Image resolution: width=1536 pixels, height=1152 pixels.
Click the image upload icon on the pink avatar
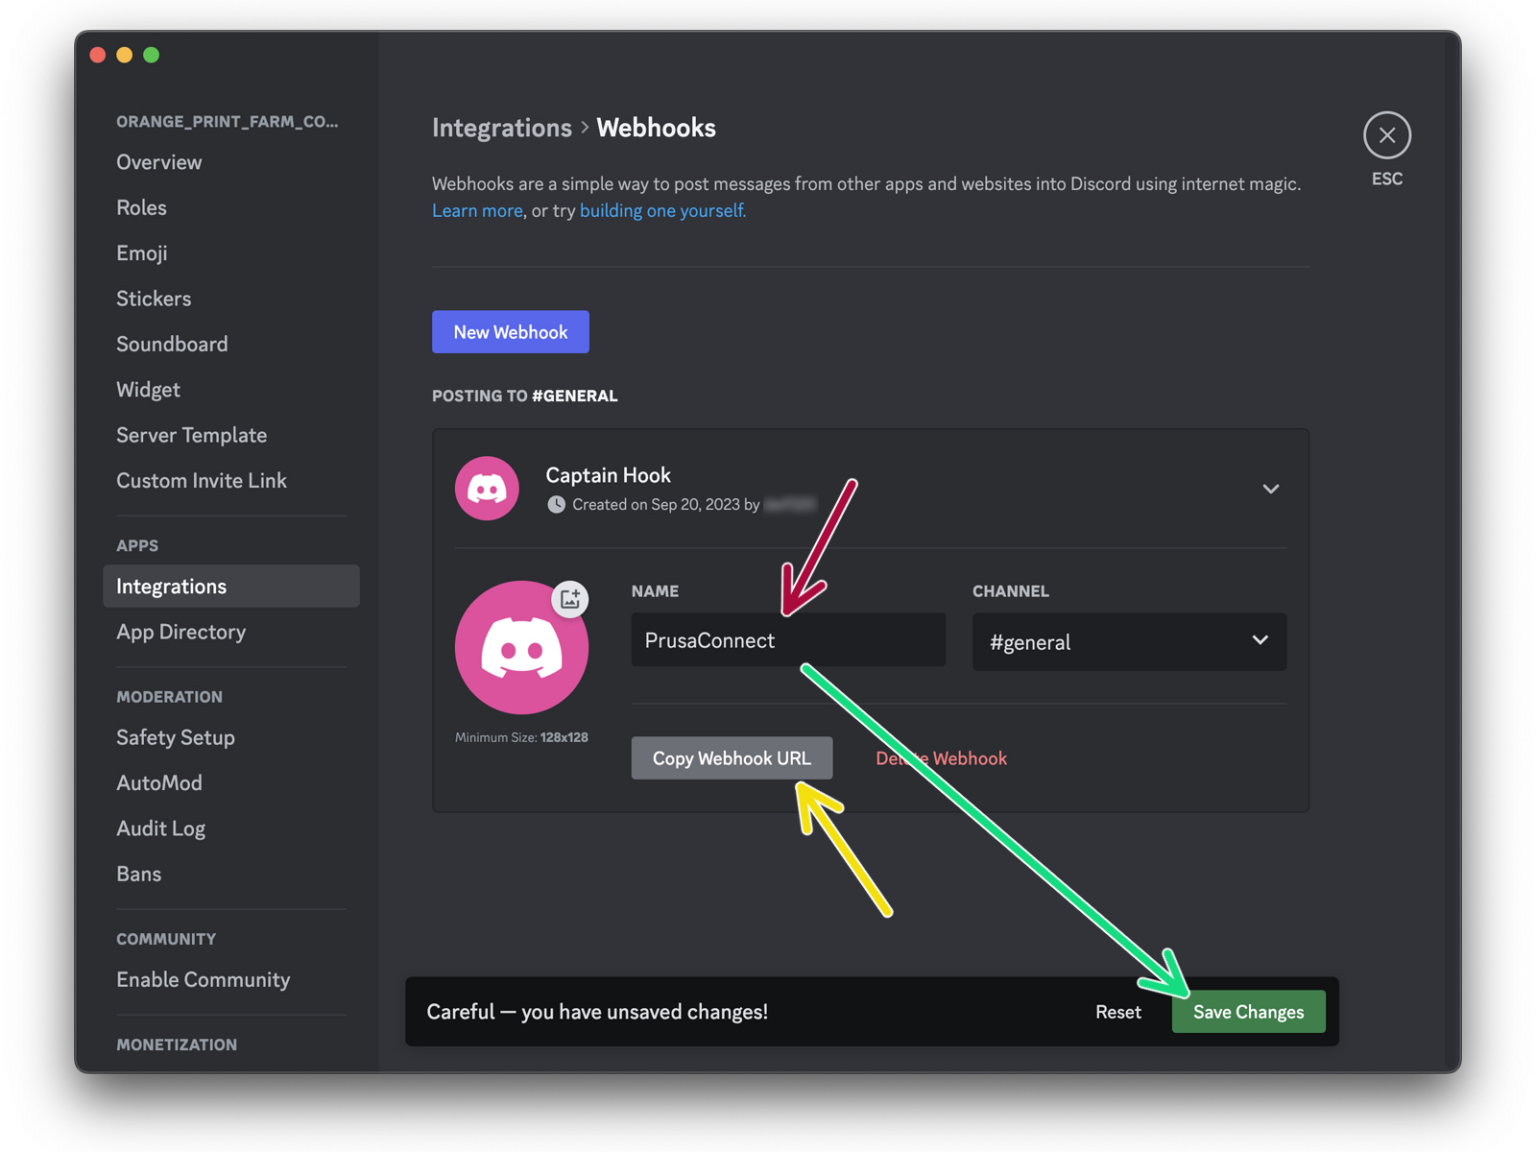pyautogui.click(x=571, y=598)
